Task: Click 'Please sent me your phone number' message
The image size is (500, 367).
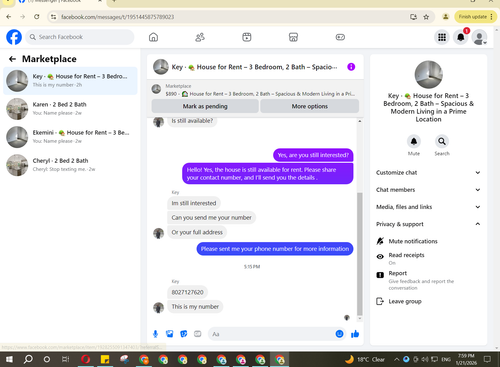Action: pos(275,249)
